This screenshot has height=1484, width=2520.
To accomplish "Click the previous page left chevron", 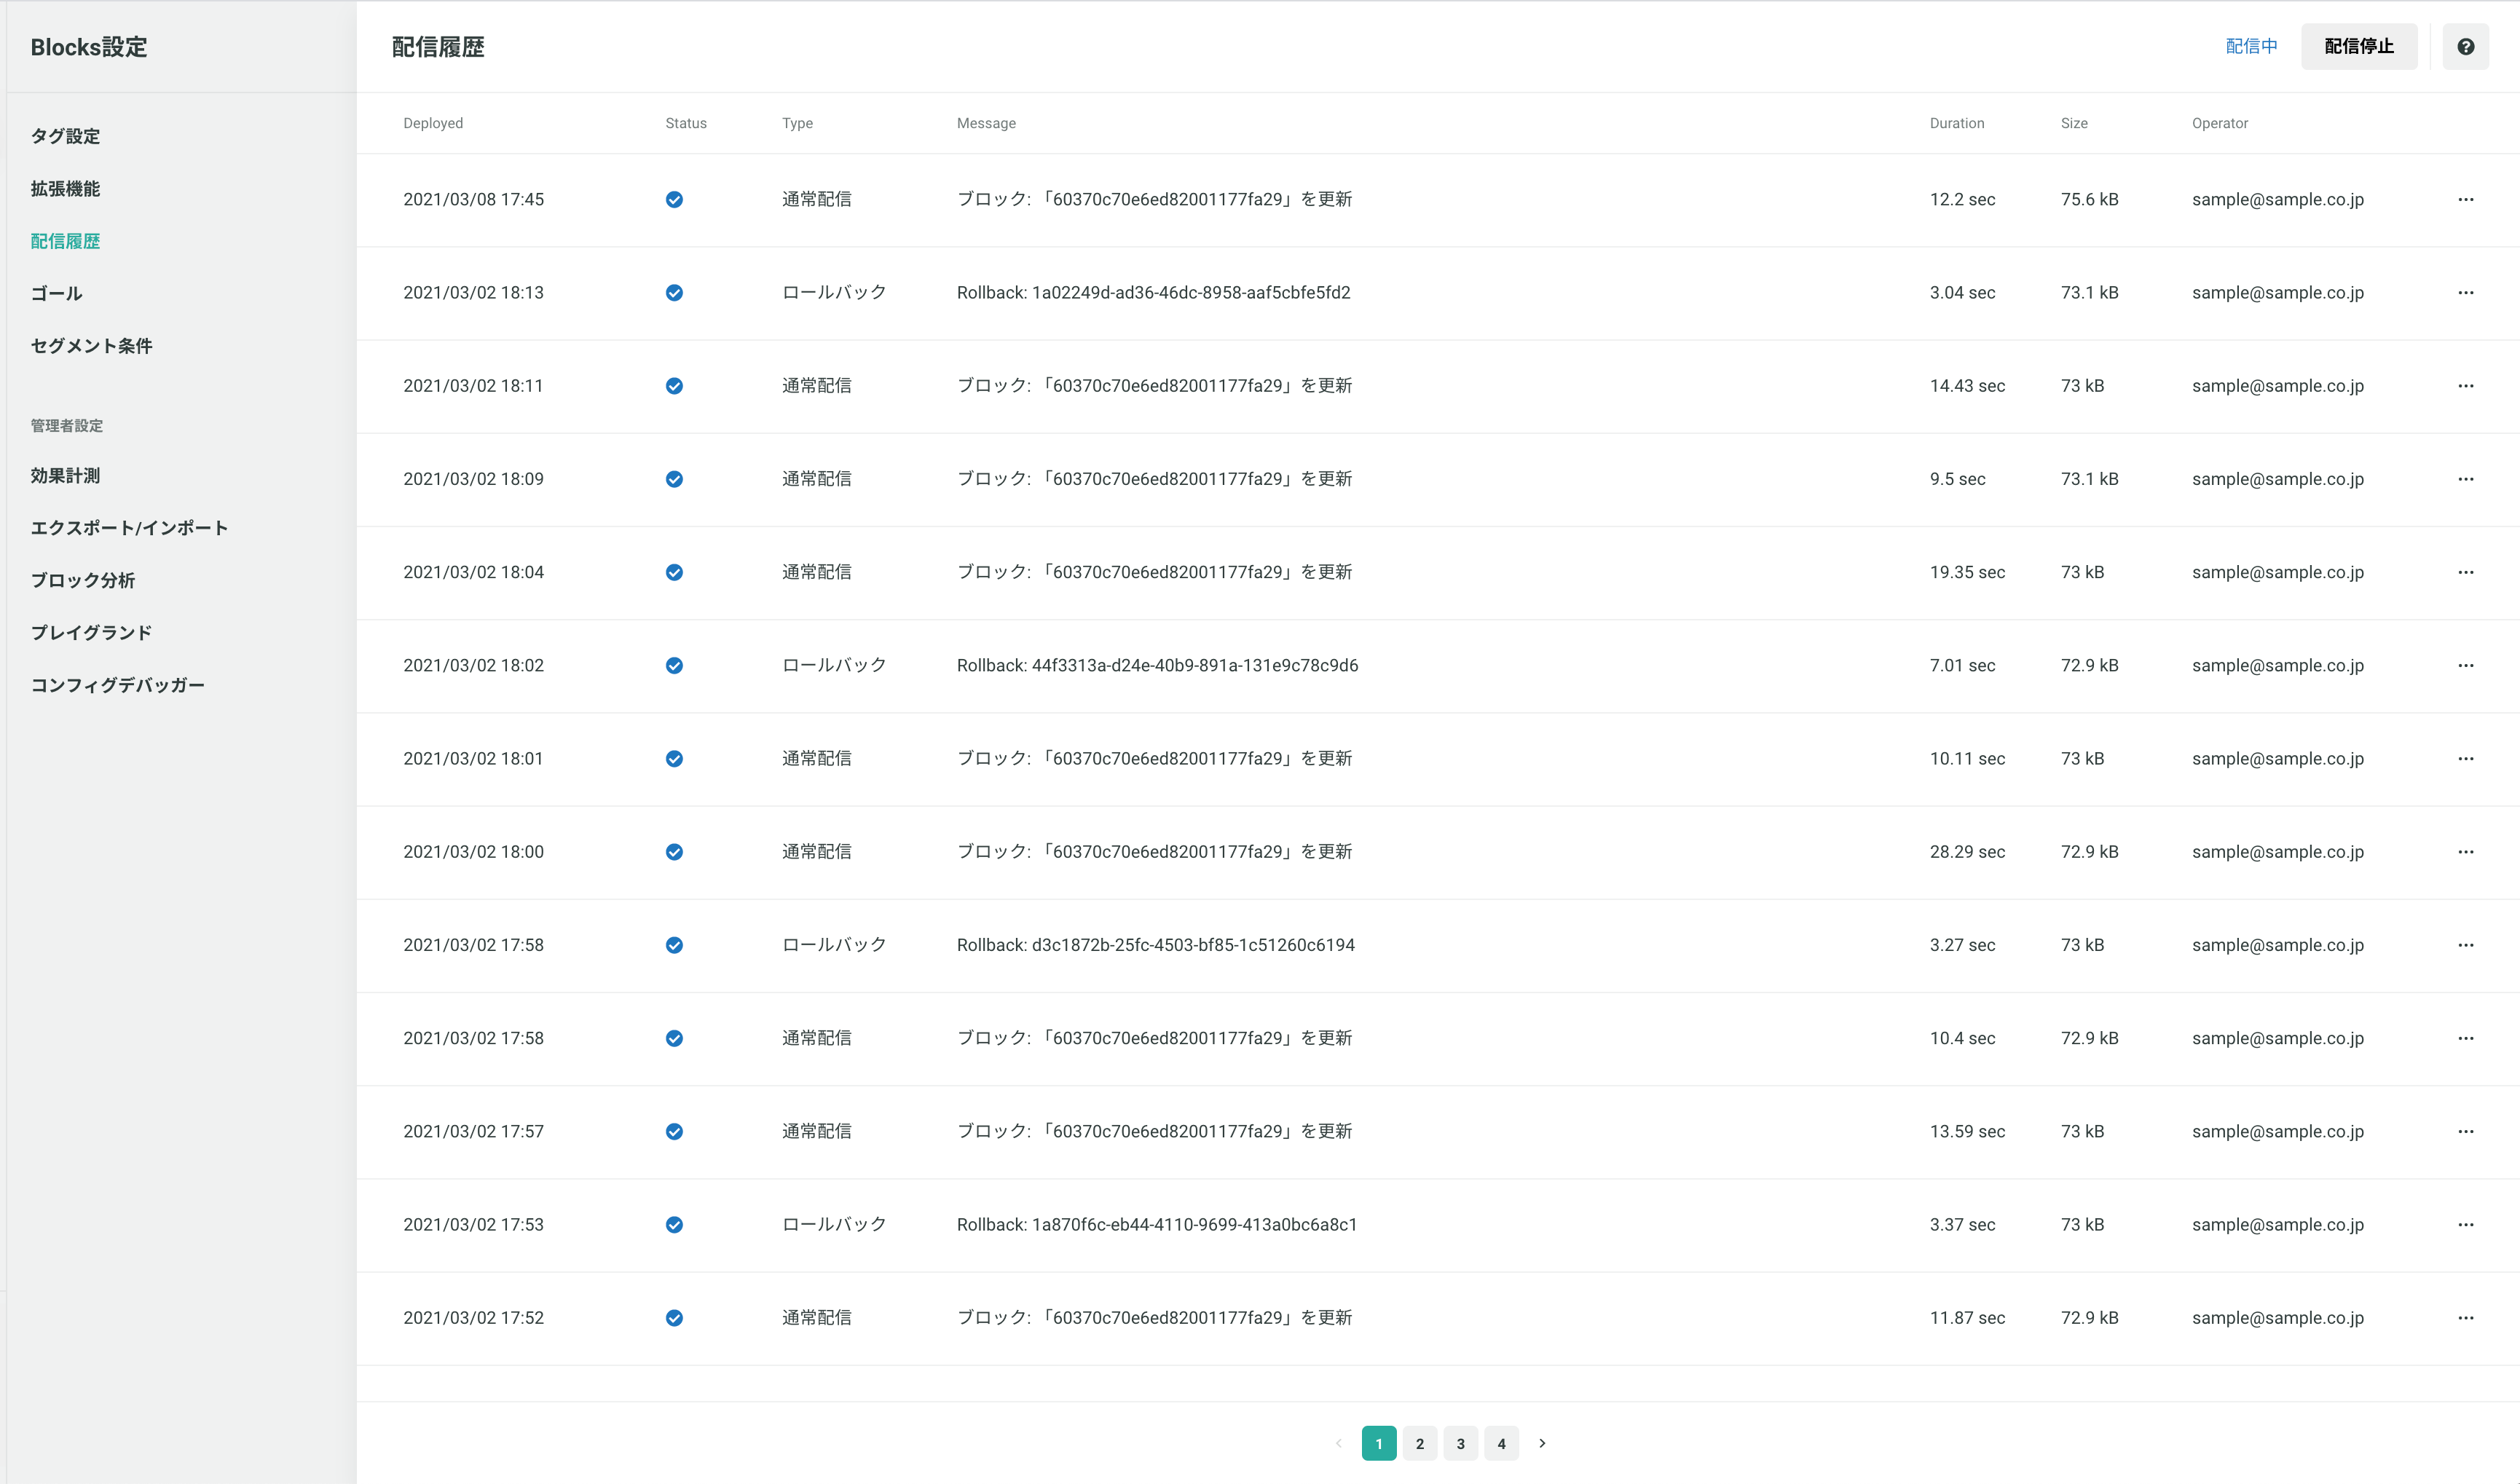I will (x=1338, y=1443).
